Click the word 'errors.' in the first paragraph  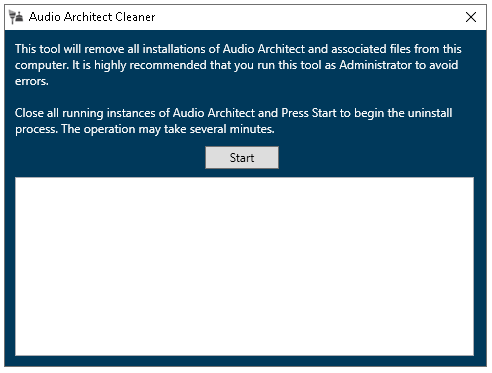tap(32, 81)
